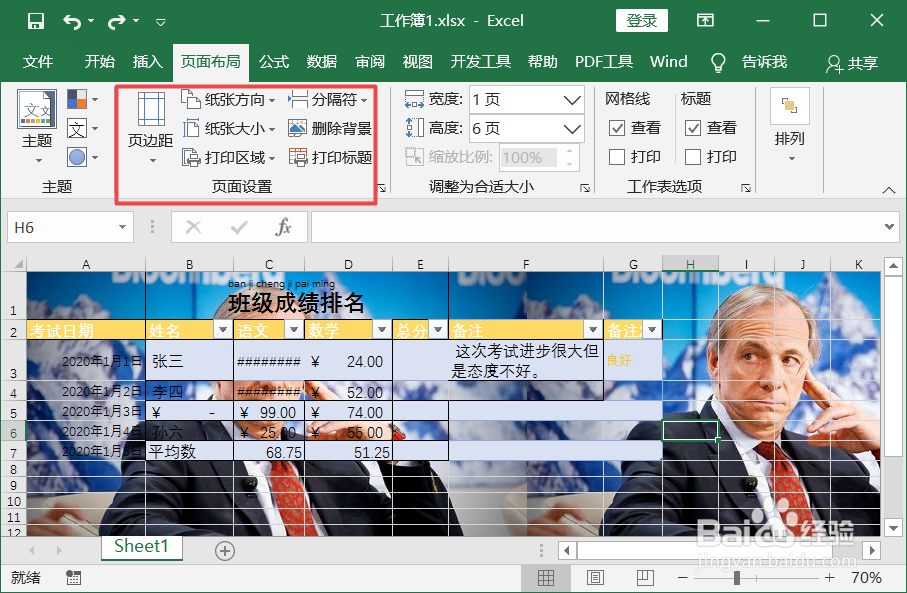Click the zoom slider handle
The width and height of the screenshot is (907, 593).
tap(736, 577)
